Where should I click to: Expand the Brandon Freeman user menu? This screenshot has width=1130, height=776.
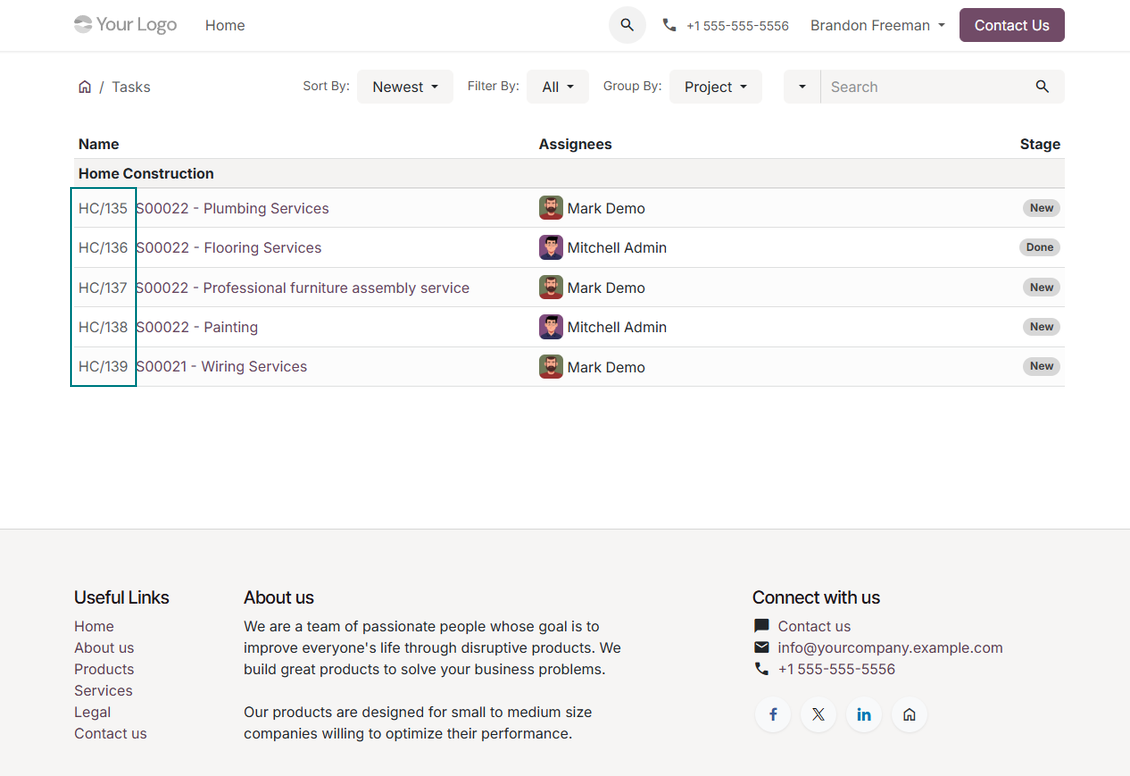click(x=877, y=25)
